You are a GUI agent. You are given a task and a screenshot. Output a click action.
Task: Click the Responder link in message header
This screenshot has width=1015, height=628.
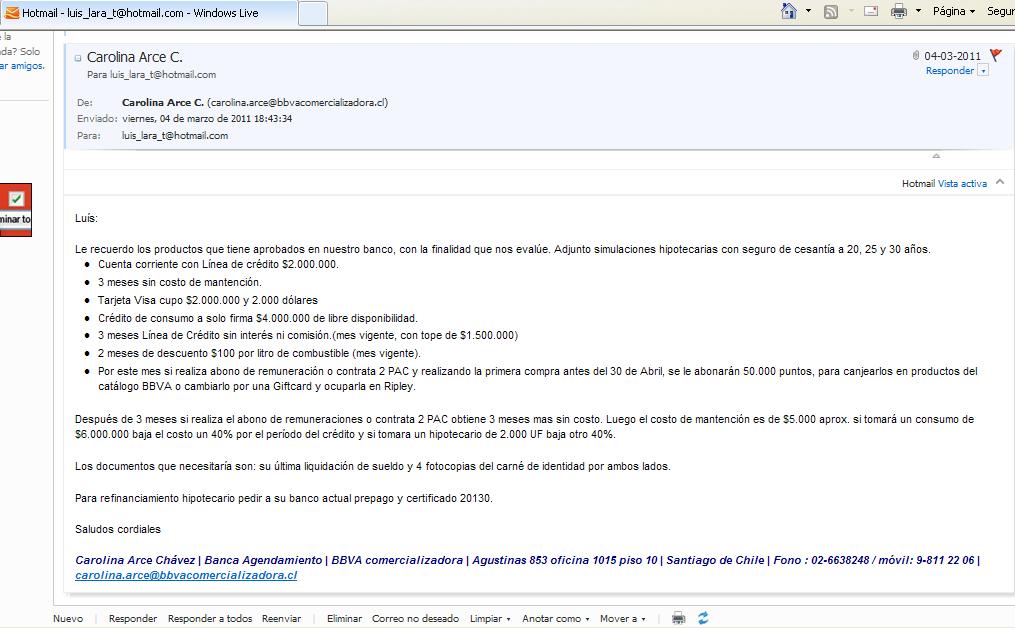point(950,71)
